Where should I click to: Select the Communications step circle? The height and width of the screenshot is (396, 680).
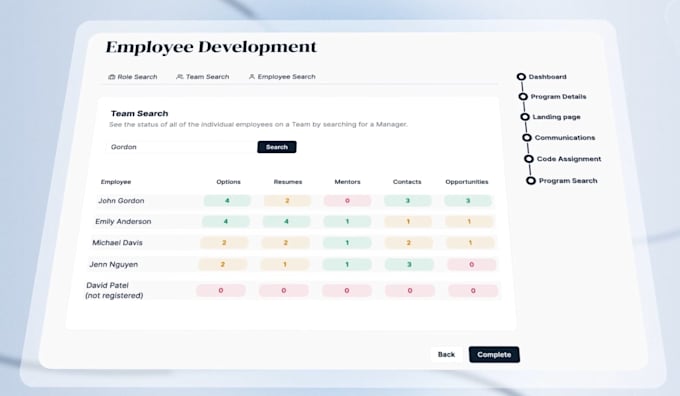(x=526, y=137)
